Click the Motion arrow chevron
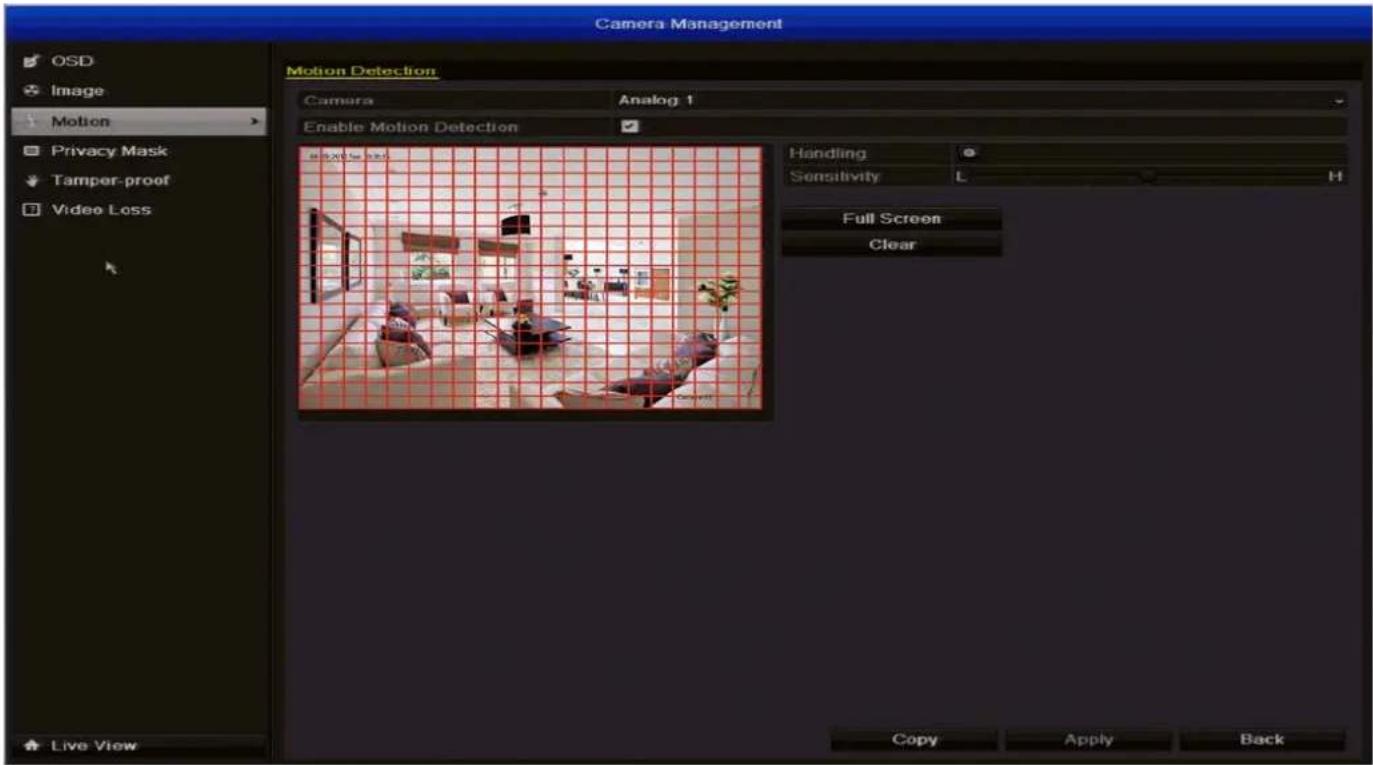This screenshot has width=1373, height=765. pos(256,121)
